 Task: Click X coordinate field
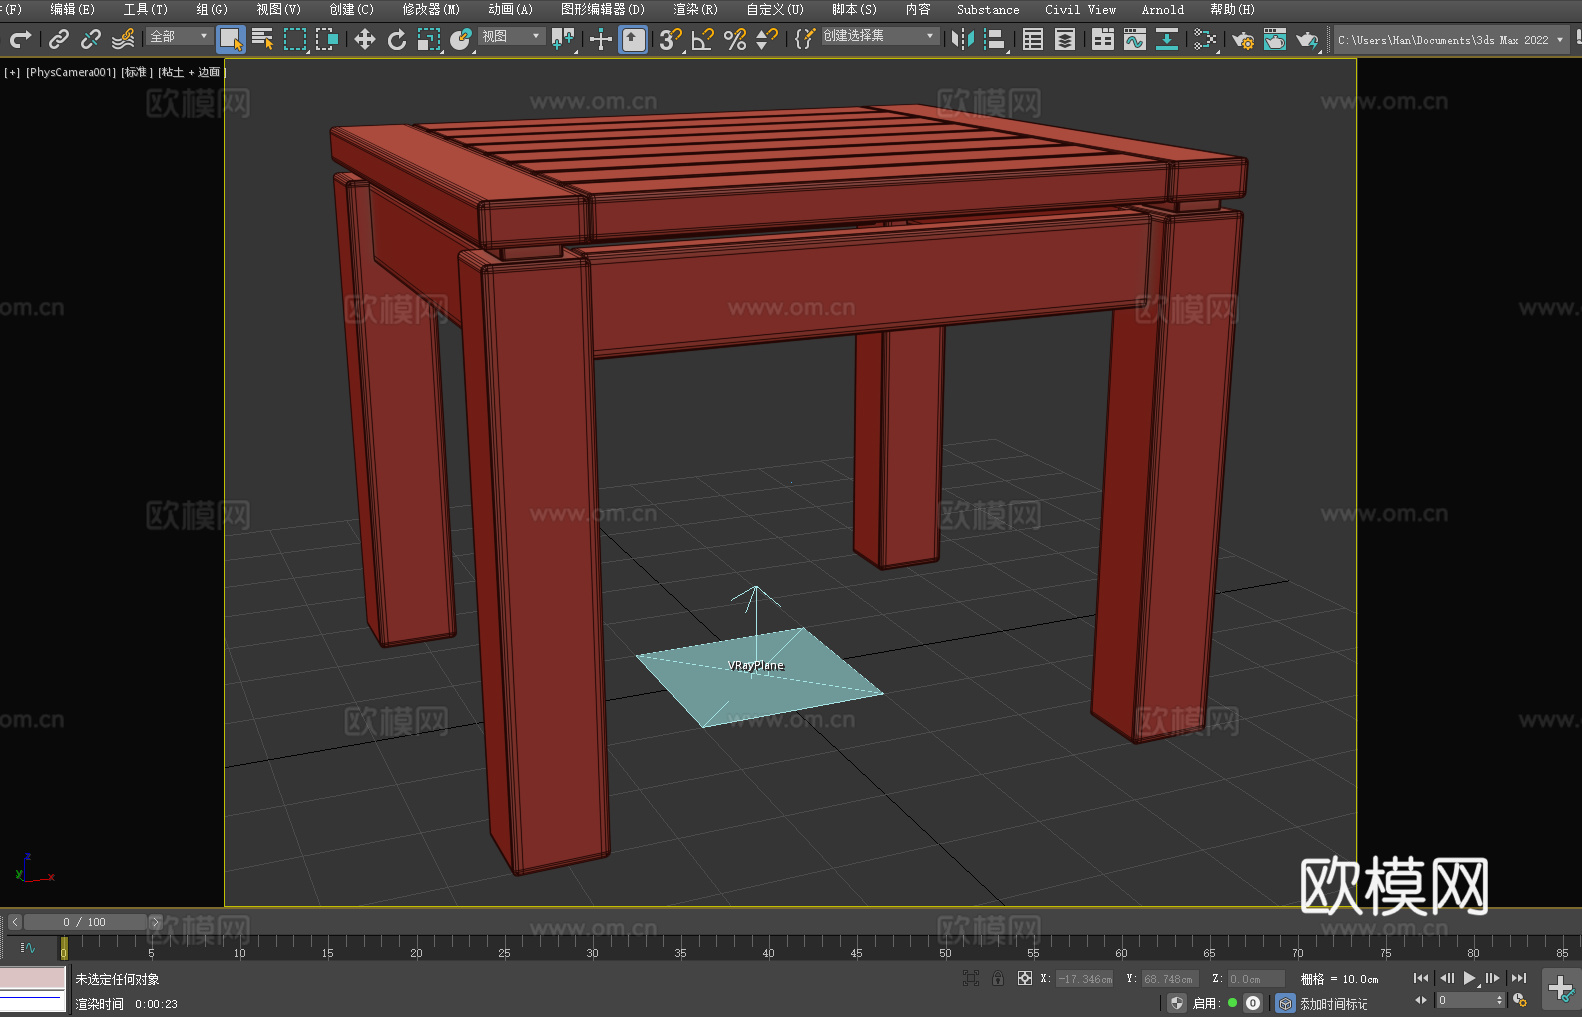pos(1085,979)
